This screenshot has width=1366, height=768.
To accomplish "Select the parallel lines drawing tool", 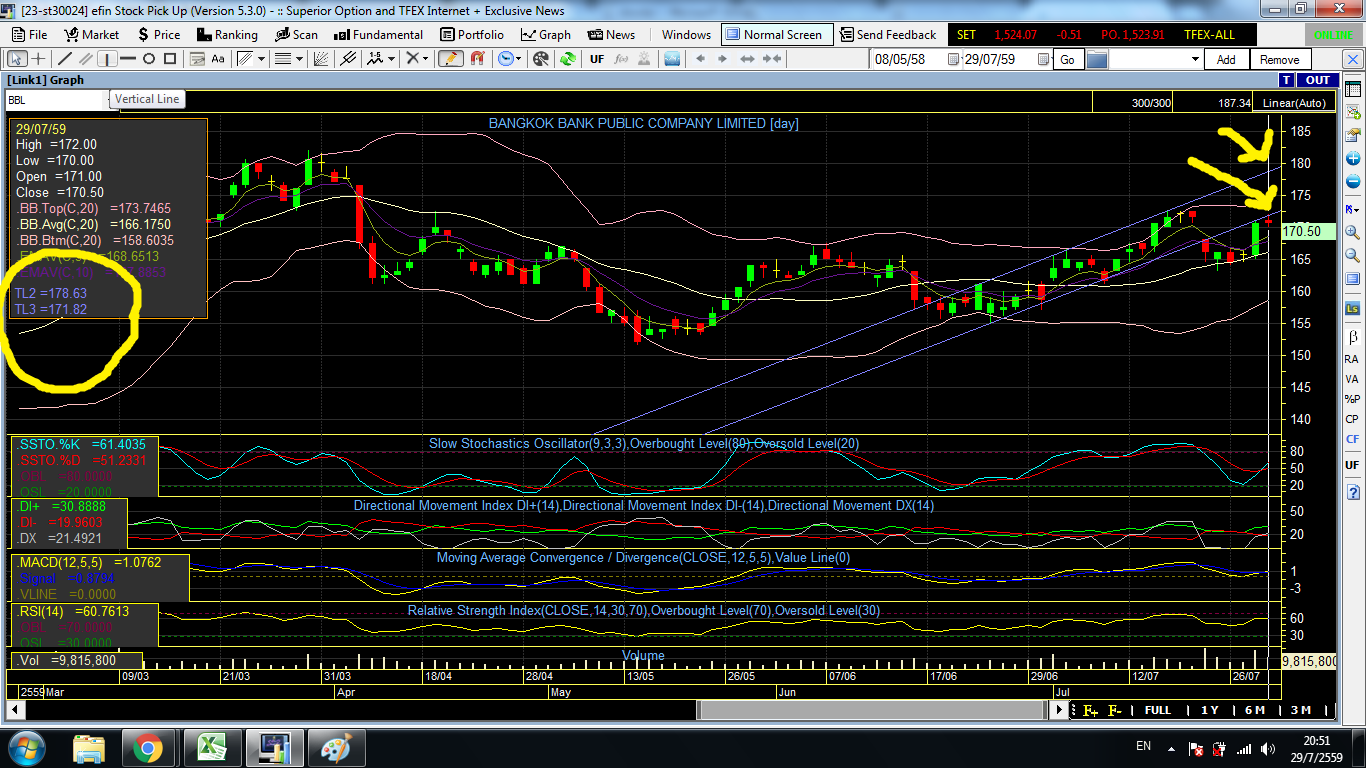I will point(86,59).
